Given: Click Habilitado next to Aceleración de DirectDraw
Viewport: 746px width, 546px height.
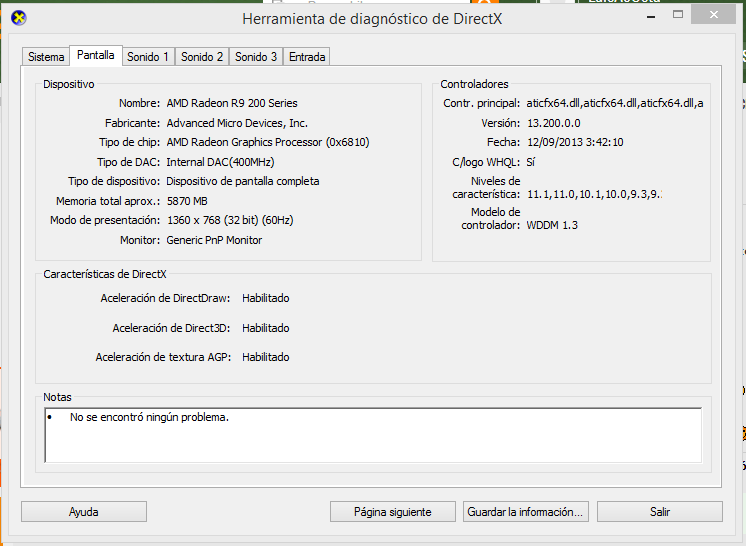Looking at the screenshot, I should point(265,298).
